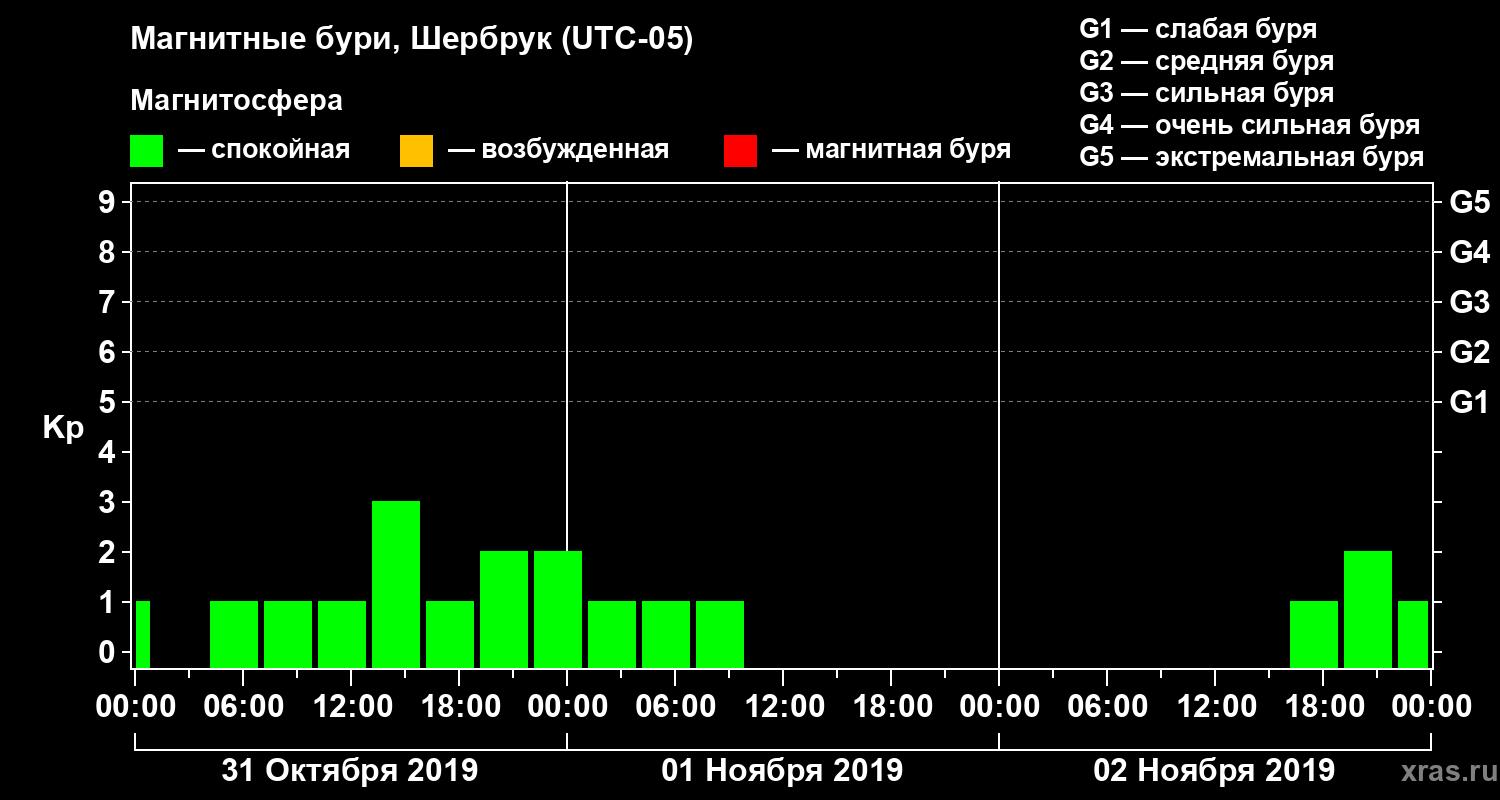This screenshot has height=800, width=1500.
Task: Click 'G4 — очень сильная буря' legend line
Action: coord(1249,125)
